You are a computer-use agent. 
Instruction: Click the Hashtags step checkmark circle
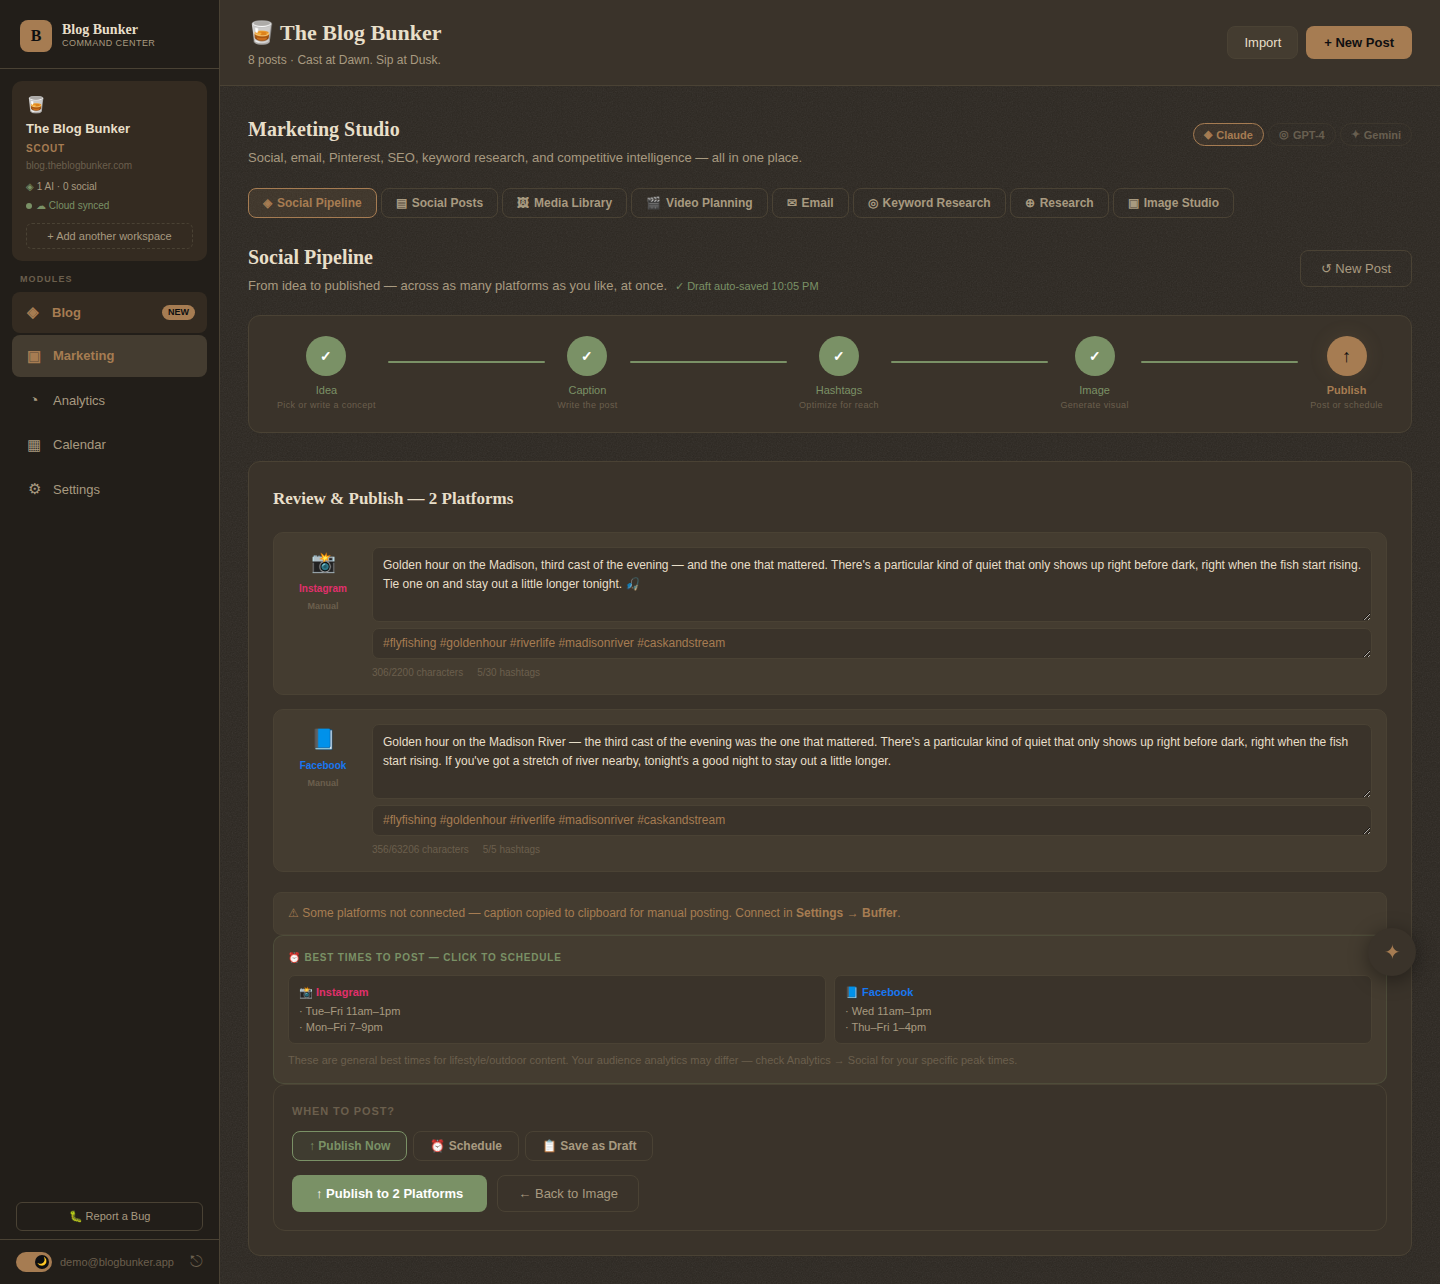(838, 356)
